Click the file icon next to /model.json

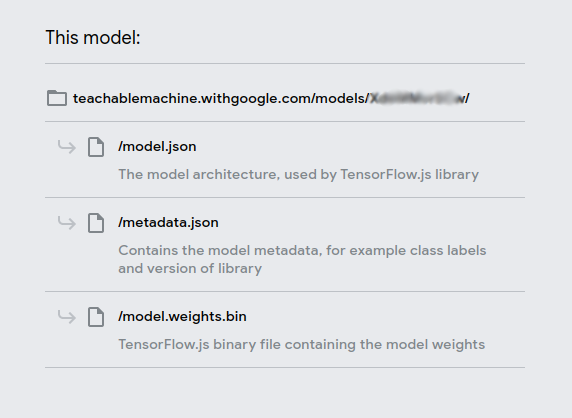point(96,147)
